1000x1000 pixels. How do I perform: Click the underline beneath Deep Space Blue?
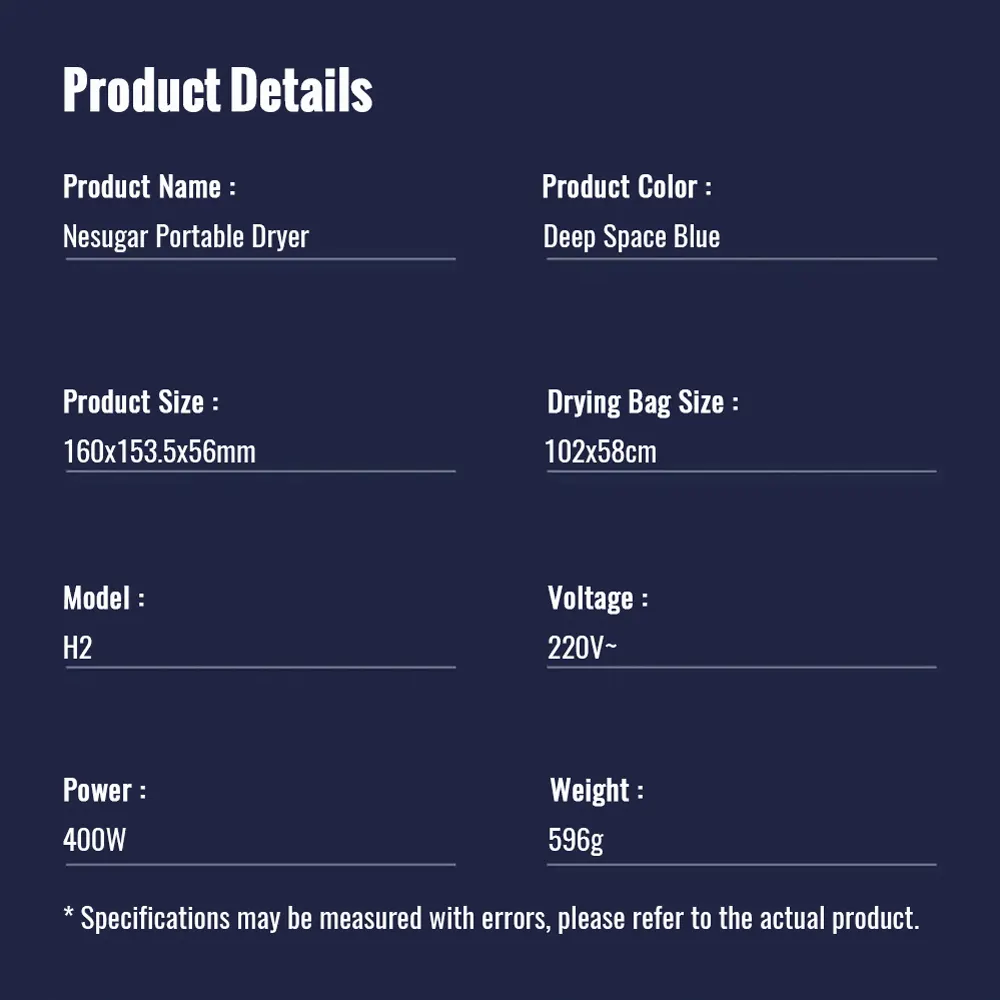coord(741,259)
